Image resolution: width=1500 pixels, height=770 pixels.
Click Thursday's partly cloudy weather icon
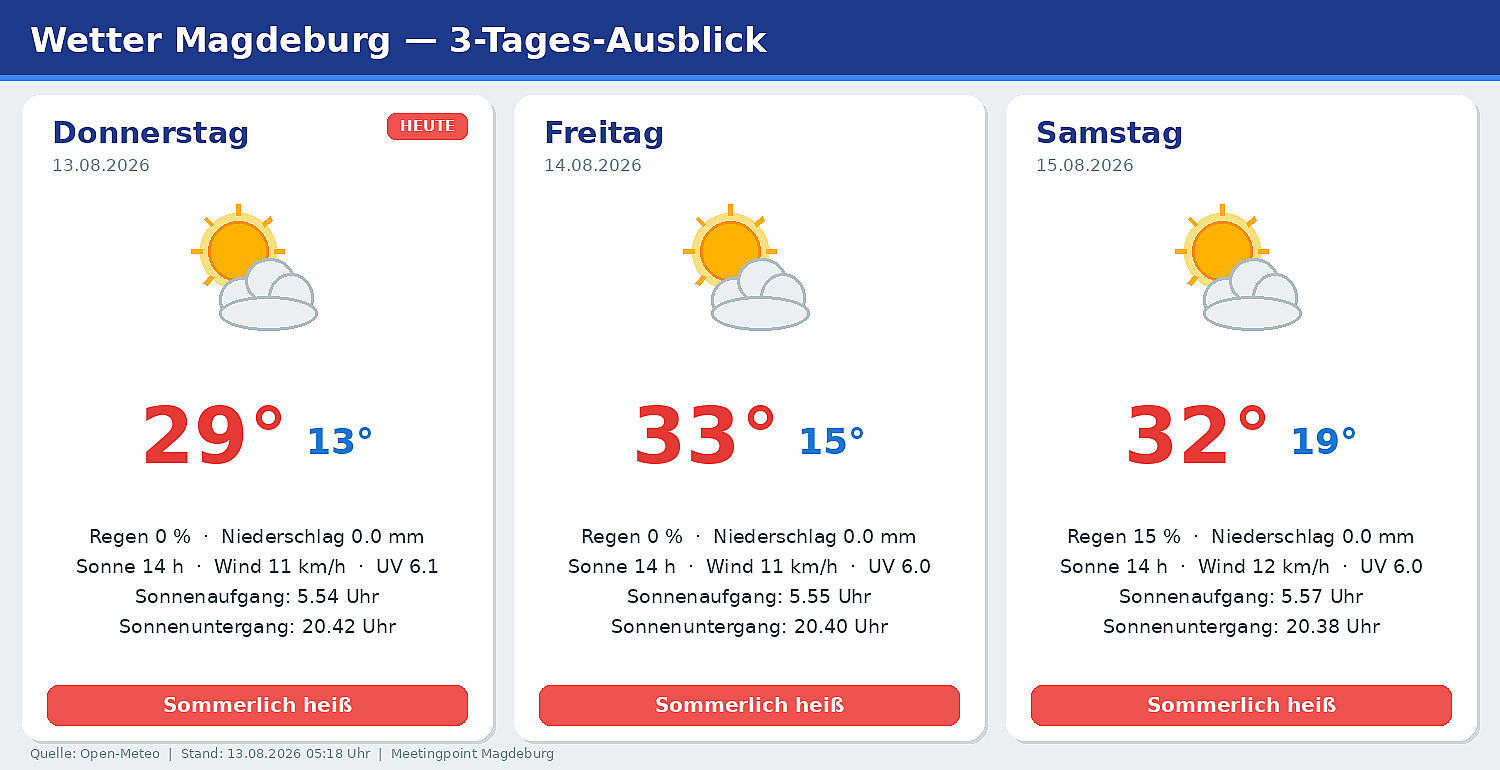click(x=254, y=267)
